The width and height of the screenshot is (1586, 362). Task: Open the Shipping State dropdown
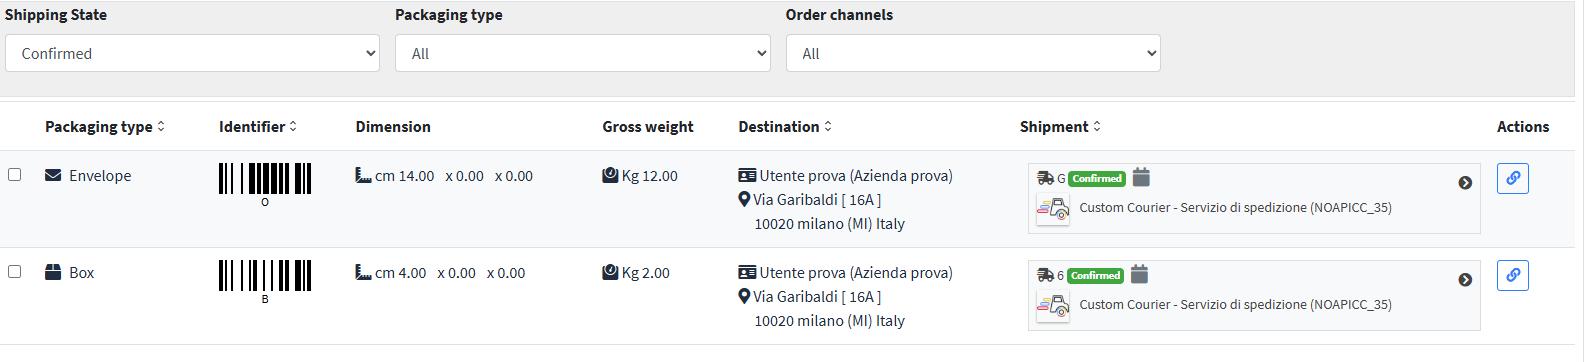(x=192, y=53)
